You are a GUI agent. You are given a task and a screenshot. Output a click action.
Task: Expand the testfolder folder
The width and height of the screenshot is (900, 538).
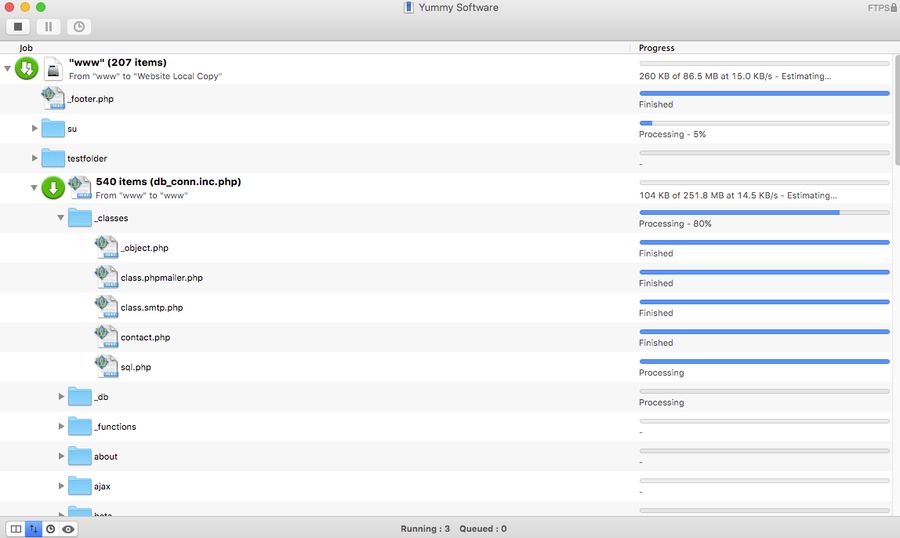(35, 158)
